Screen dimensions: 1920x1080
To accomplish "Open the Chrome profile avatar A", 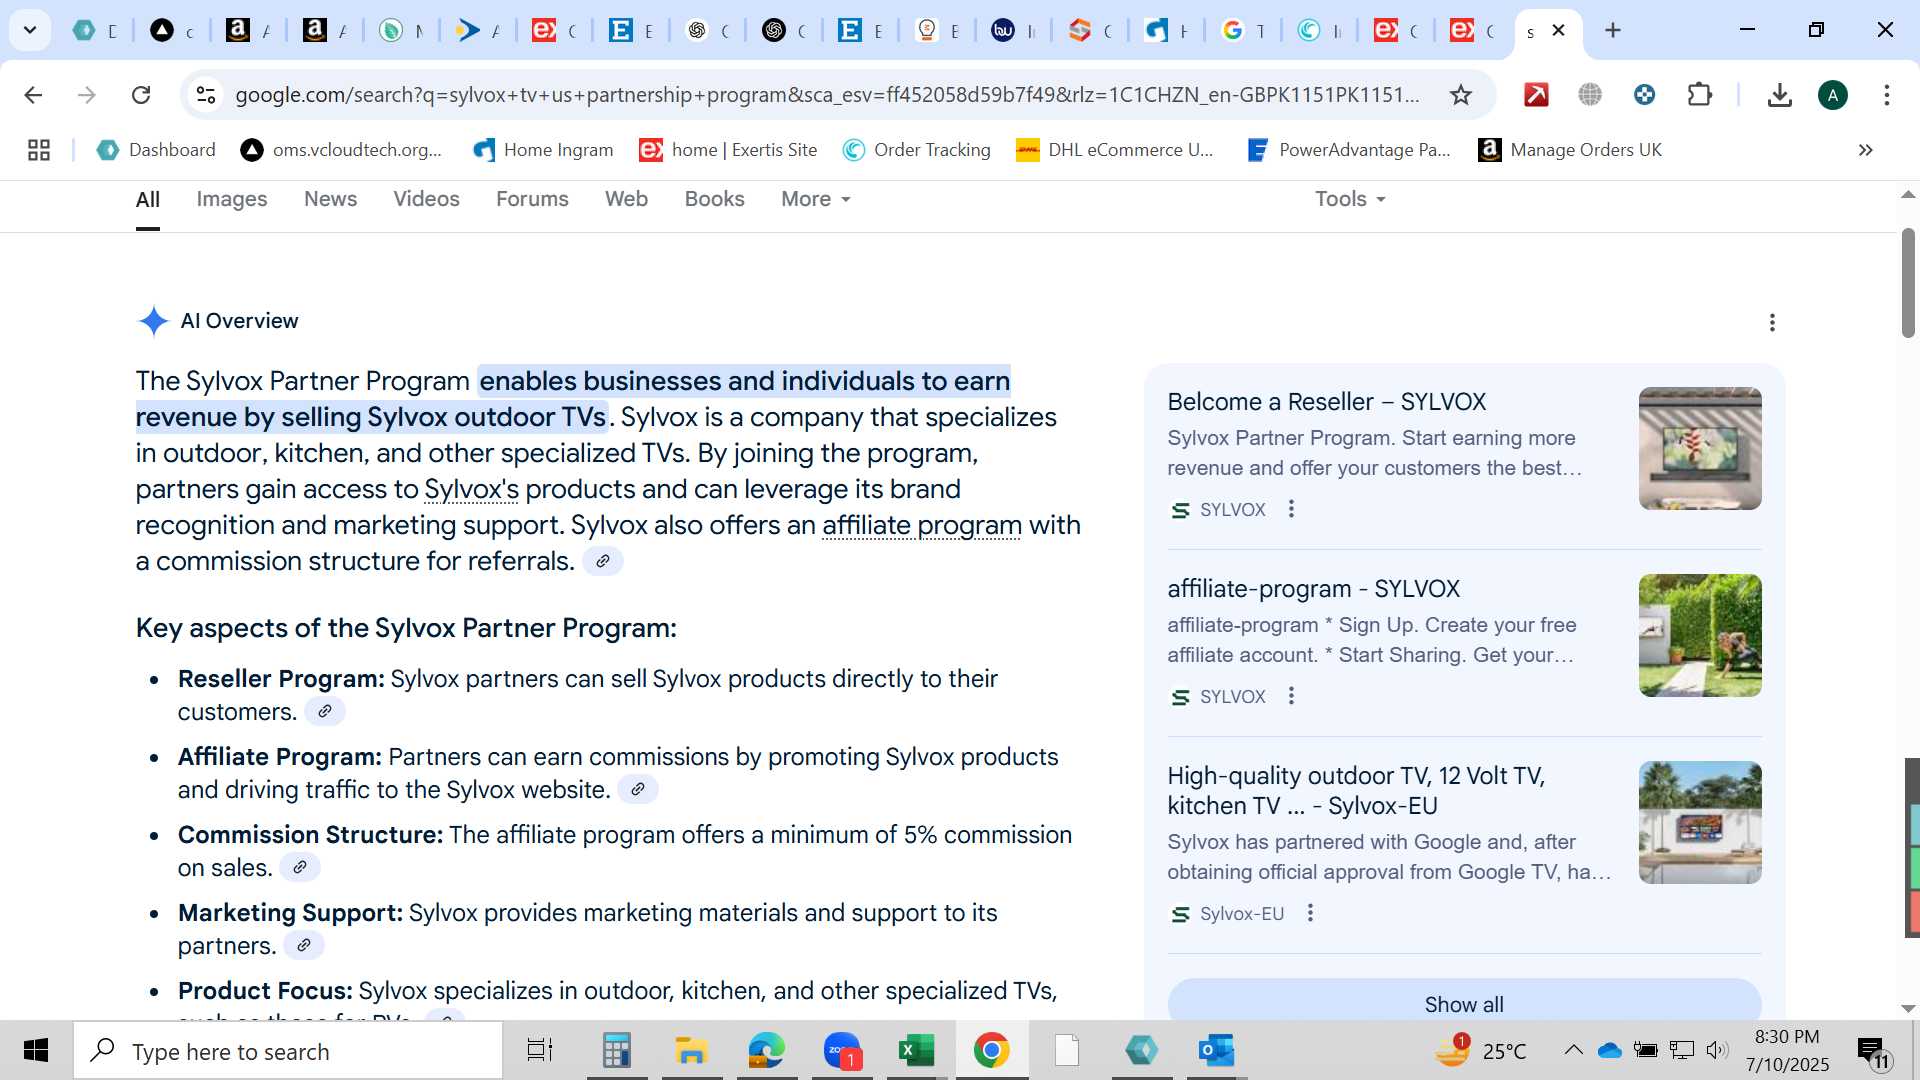I will tap(1833, 95).
